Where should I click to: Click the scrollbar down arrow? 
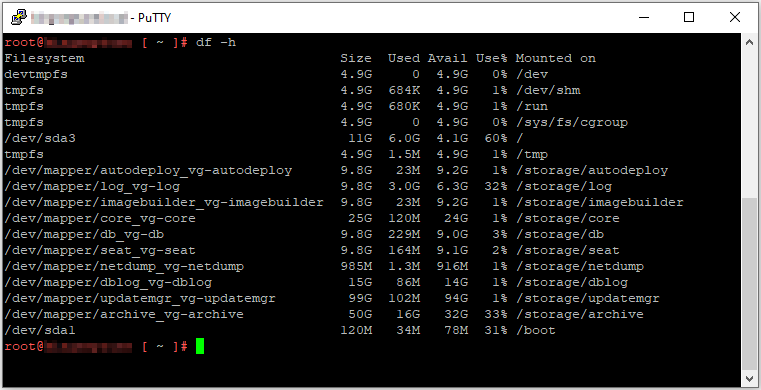click(749, 378)
